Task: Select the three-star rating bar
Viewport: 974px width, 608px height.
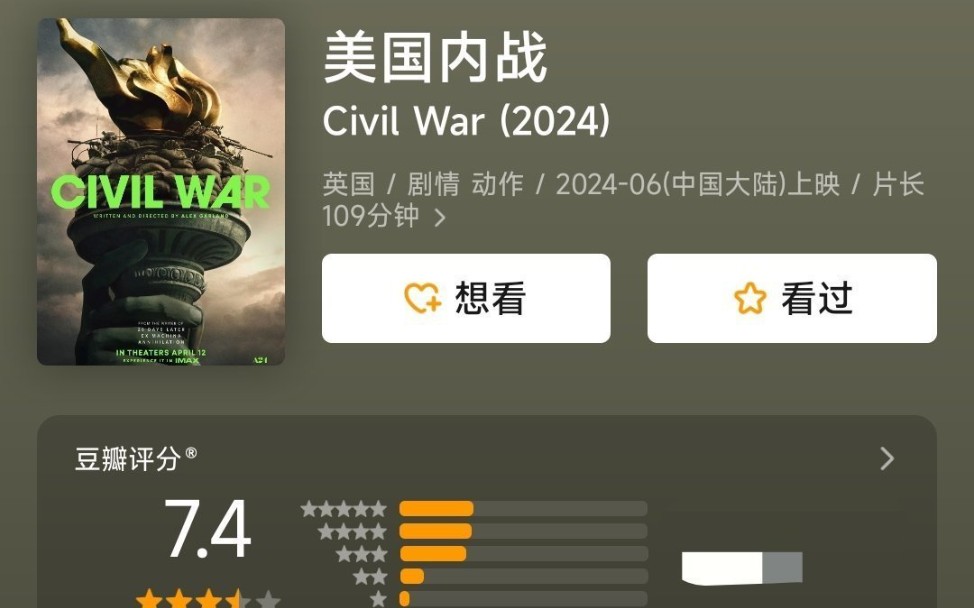Action: [523, 553]
